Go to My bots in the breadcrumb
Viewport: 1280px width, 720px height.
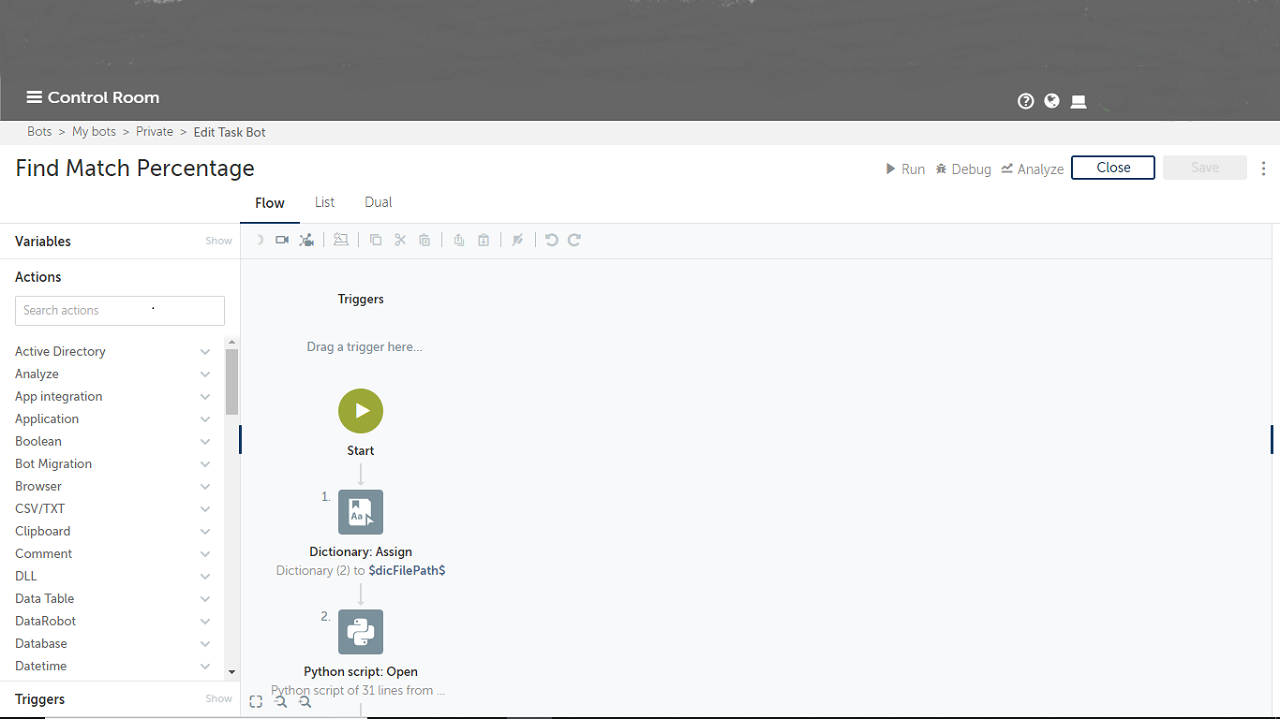click(94, 132)
